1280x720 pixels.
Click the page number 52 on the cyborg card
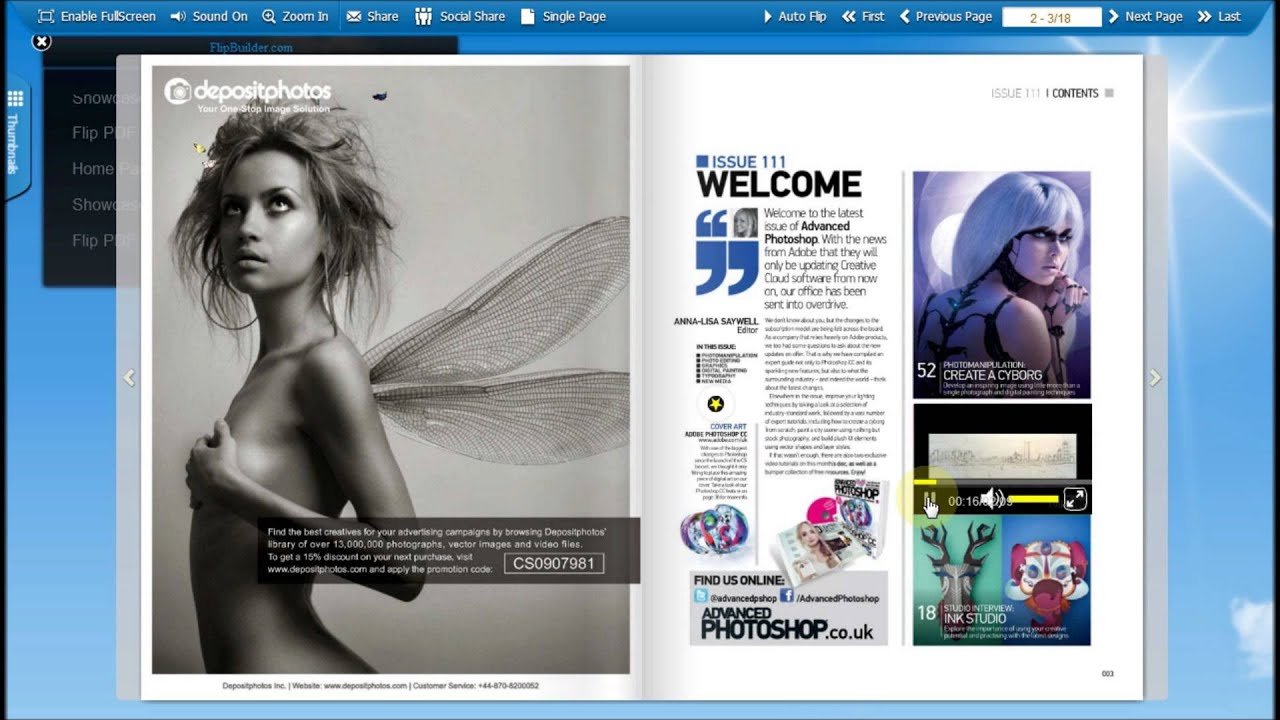(926, 370)
